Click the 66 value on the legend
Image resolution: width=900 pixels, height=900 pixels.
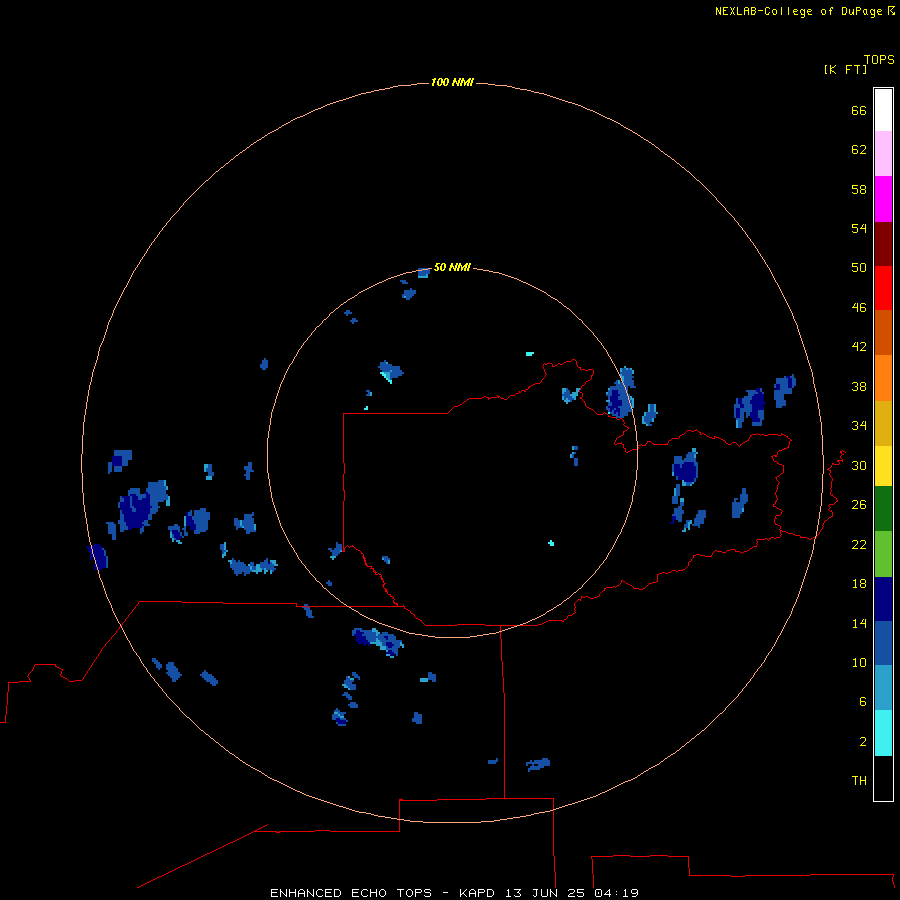(859, 111)
